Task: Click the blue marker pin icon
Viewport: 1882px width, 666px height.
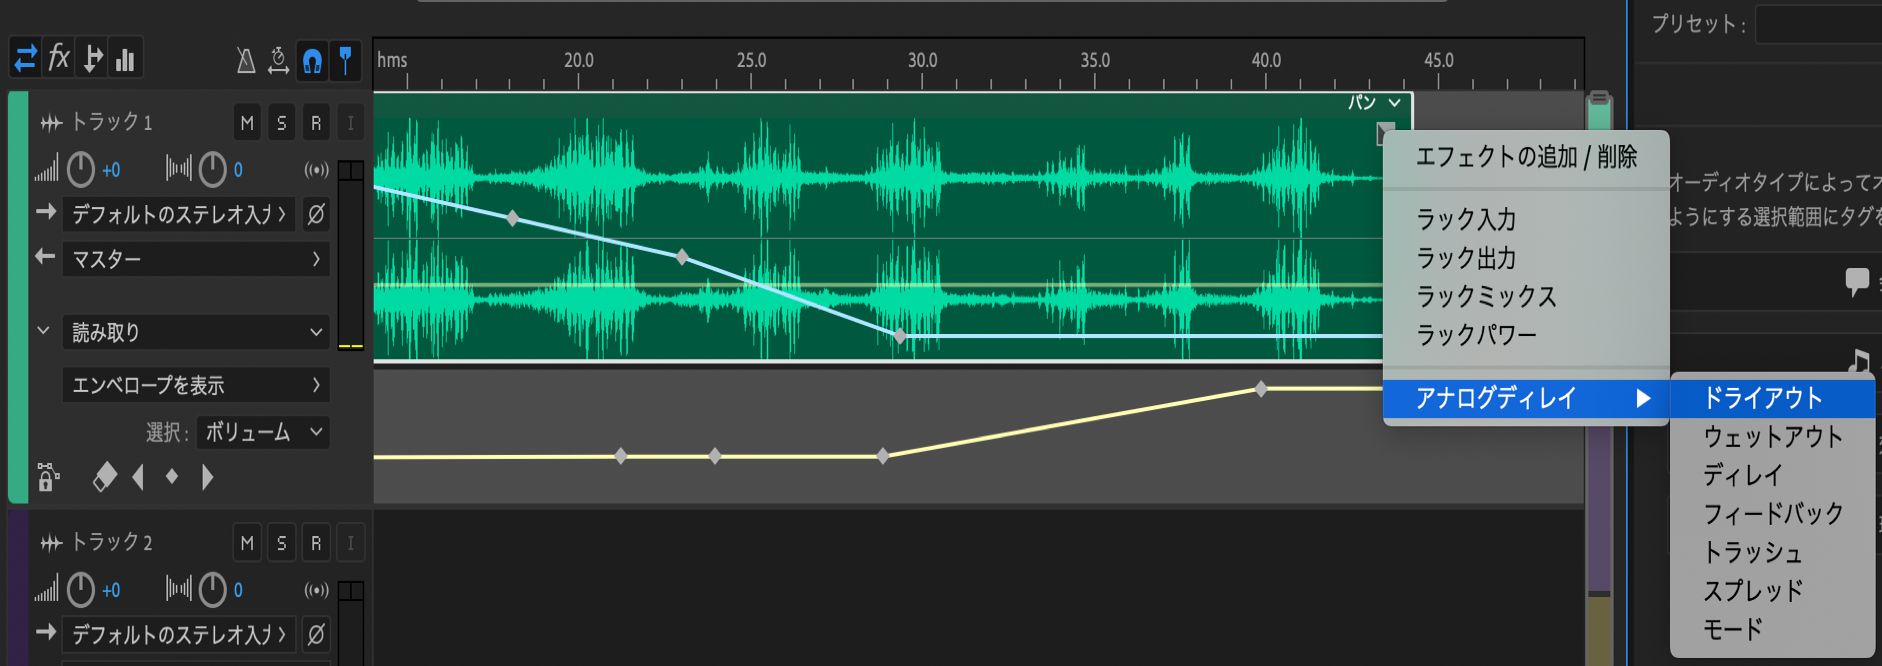Action: 345,61
